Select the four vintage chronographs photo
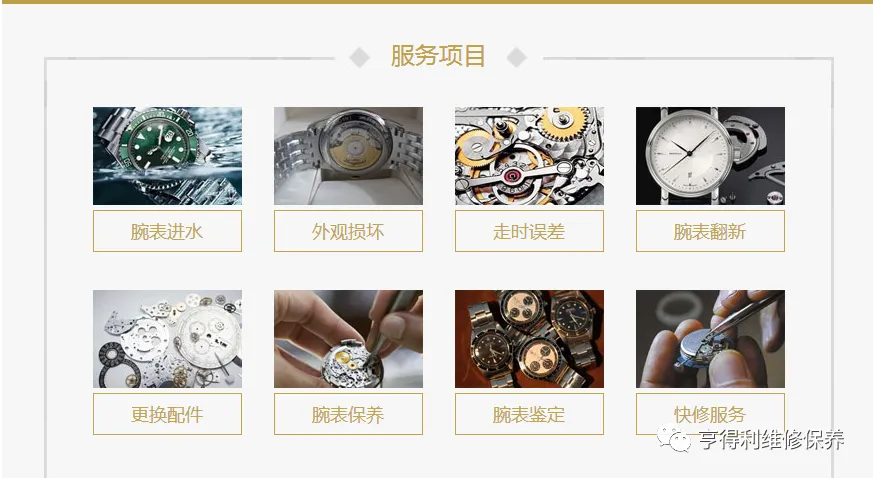The image size is (873, 478). (529, 339)
